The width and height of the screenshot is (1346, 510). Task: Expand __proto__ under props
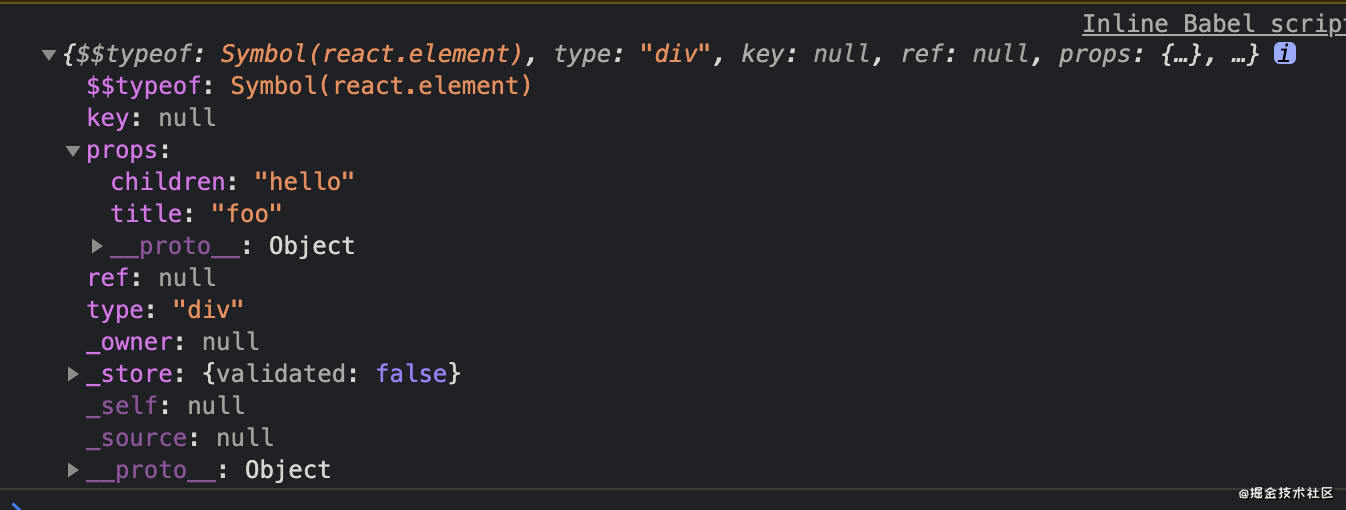97,246
